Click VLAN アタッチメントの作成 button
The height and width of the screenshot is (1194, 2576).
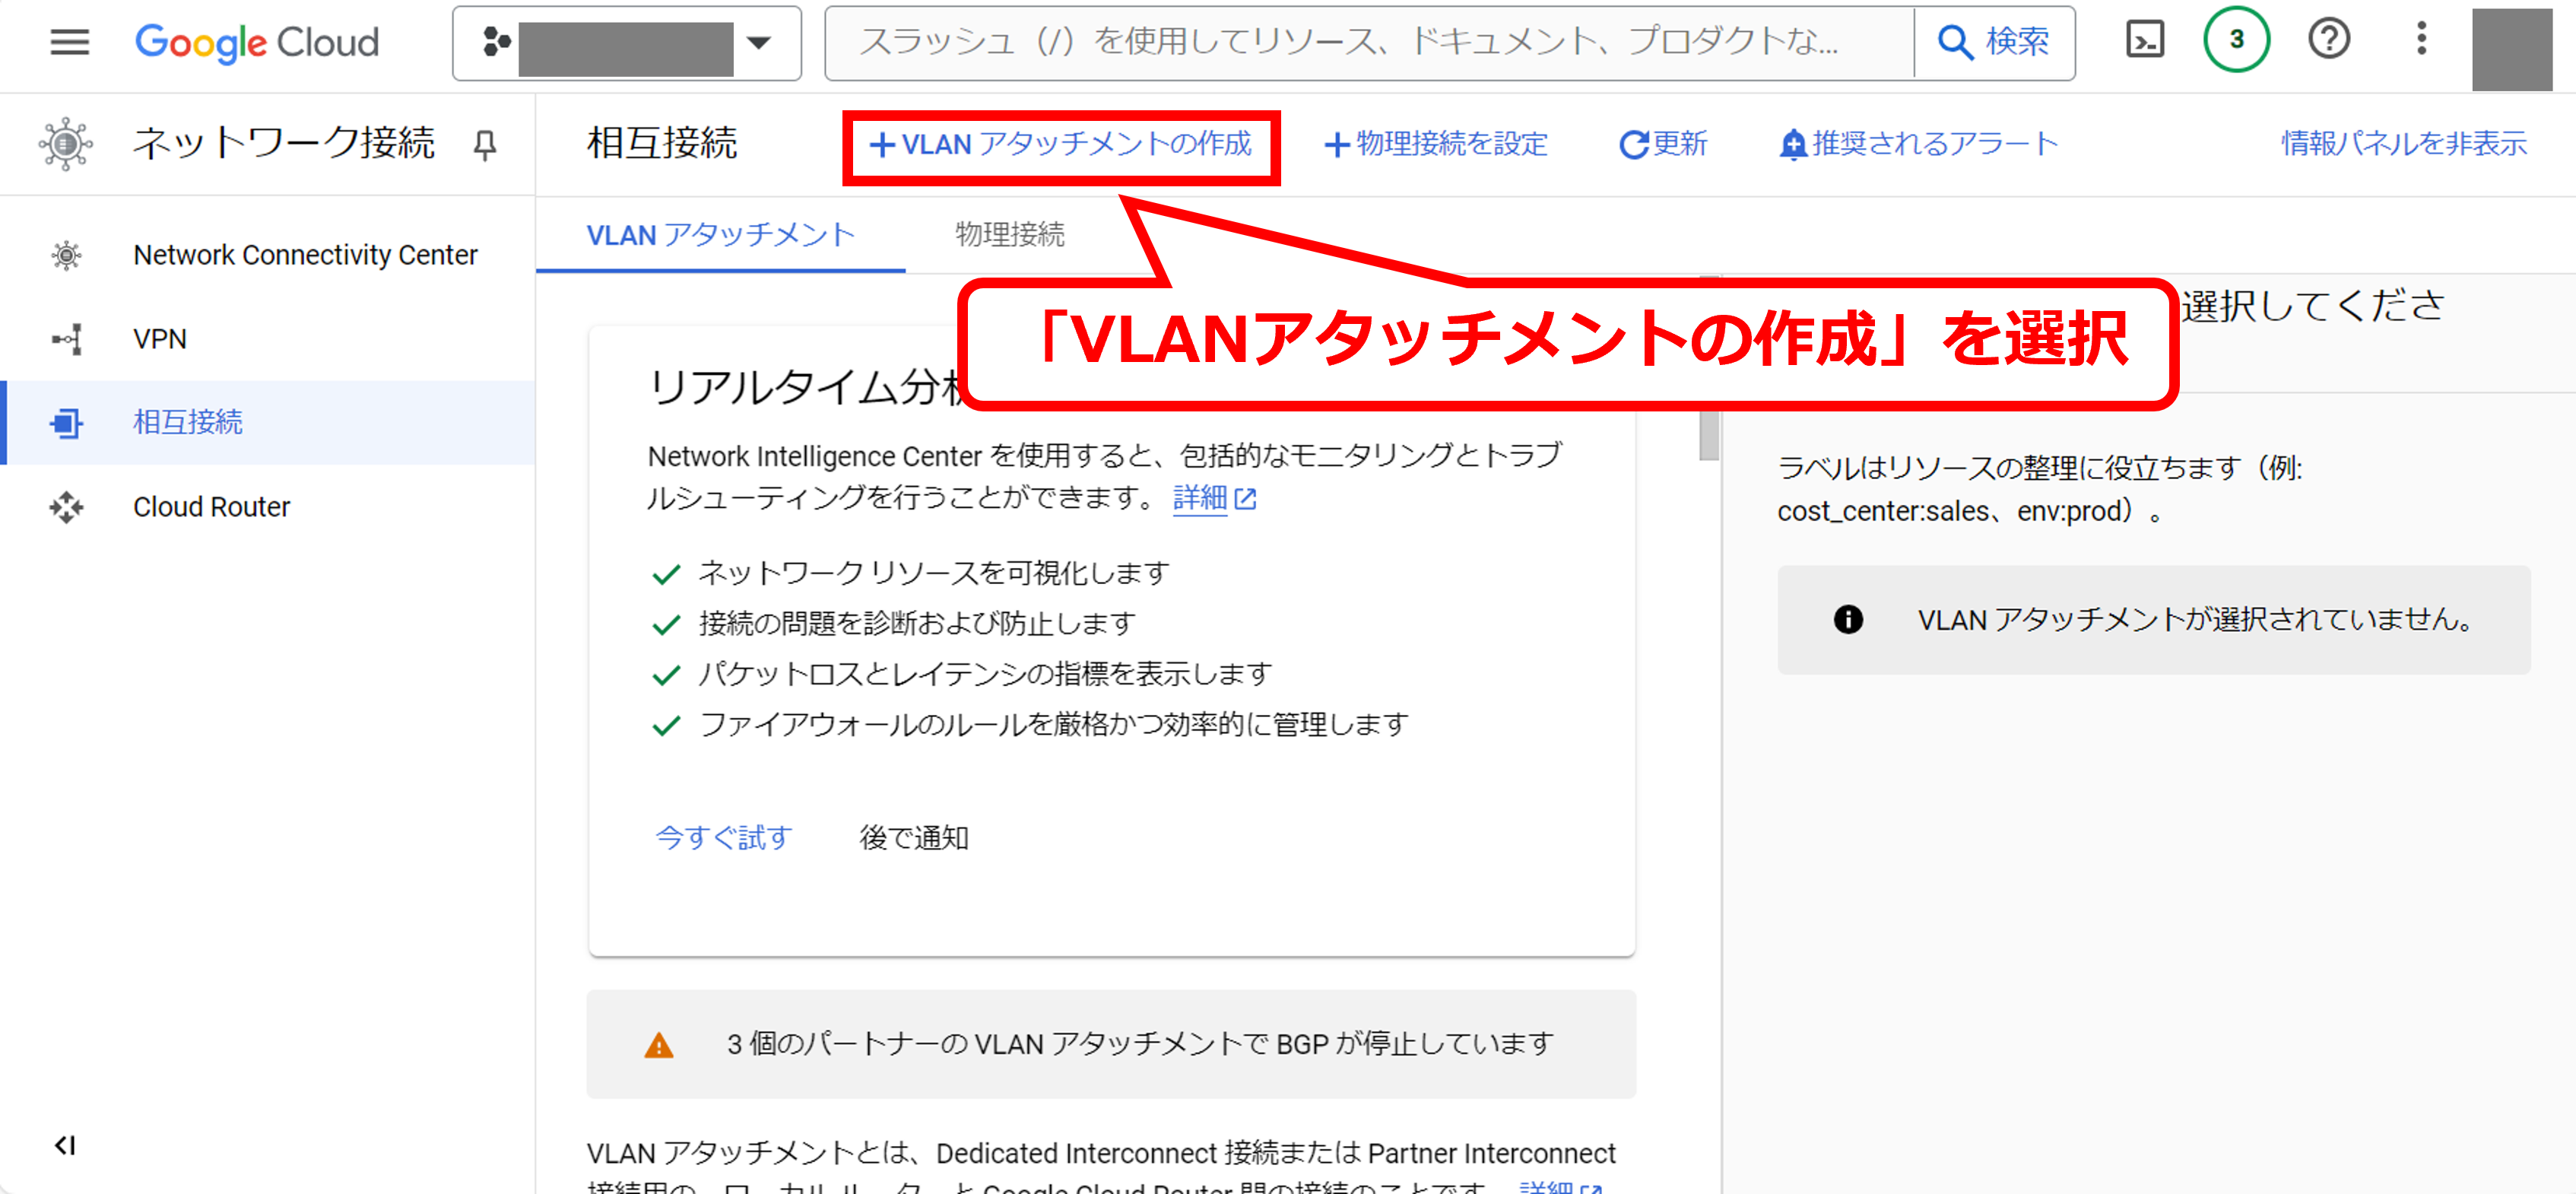(1060, 145)
